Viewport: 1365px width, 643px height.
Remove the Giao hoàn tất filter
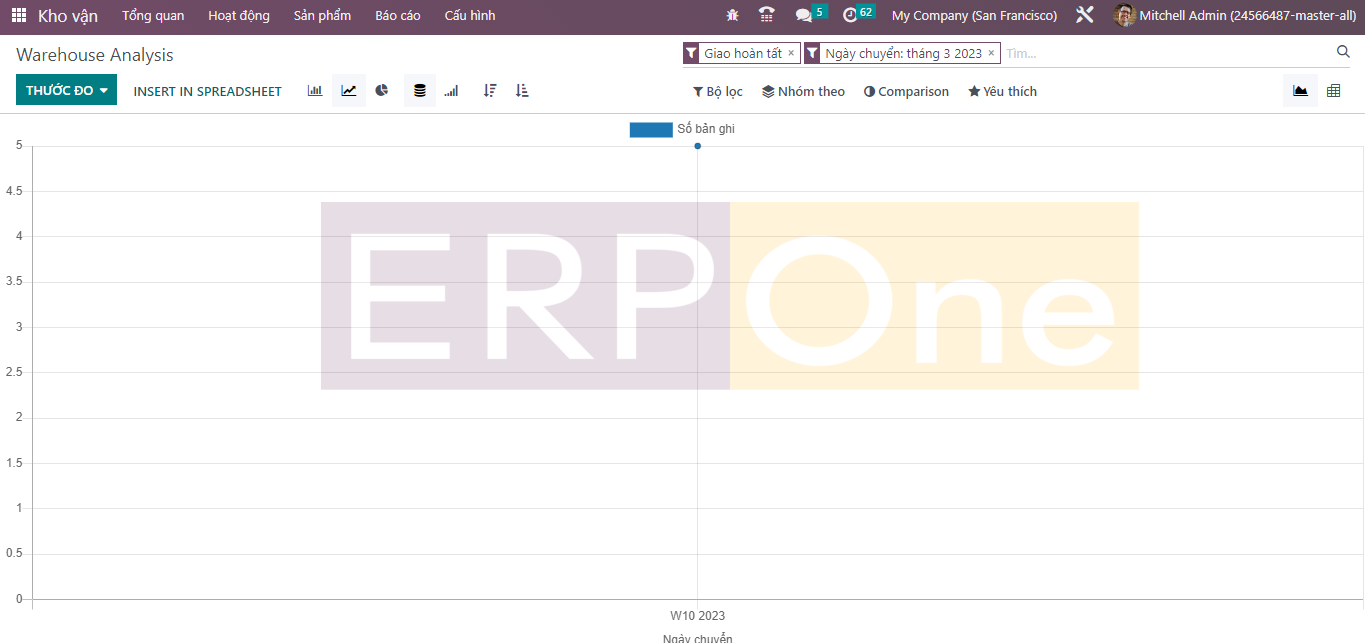click(791, 53)
